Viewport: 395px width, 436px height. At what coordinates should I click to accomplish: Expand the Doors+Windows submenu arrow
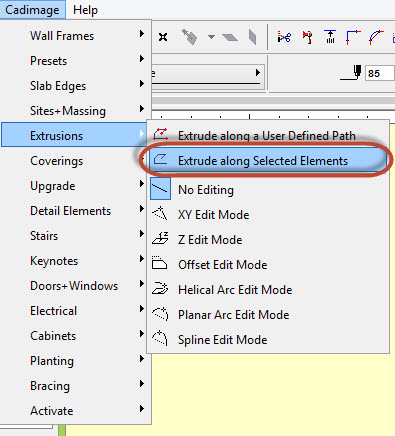tap(142, 283)
